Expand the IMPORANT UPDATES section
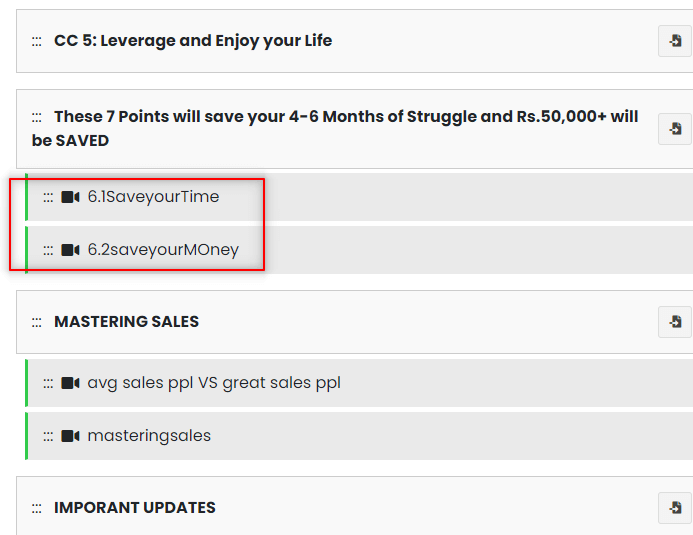 pos(134,508)
